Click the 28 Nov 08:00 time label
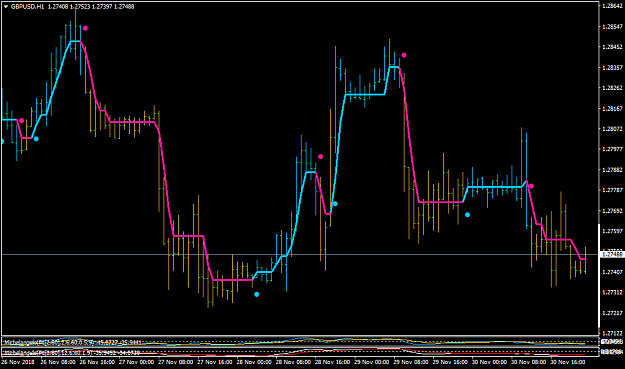 pyautogui.click(x=293, y=362)
